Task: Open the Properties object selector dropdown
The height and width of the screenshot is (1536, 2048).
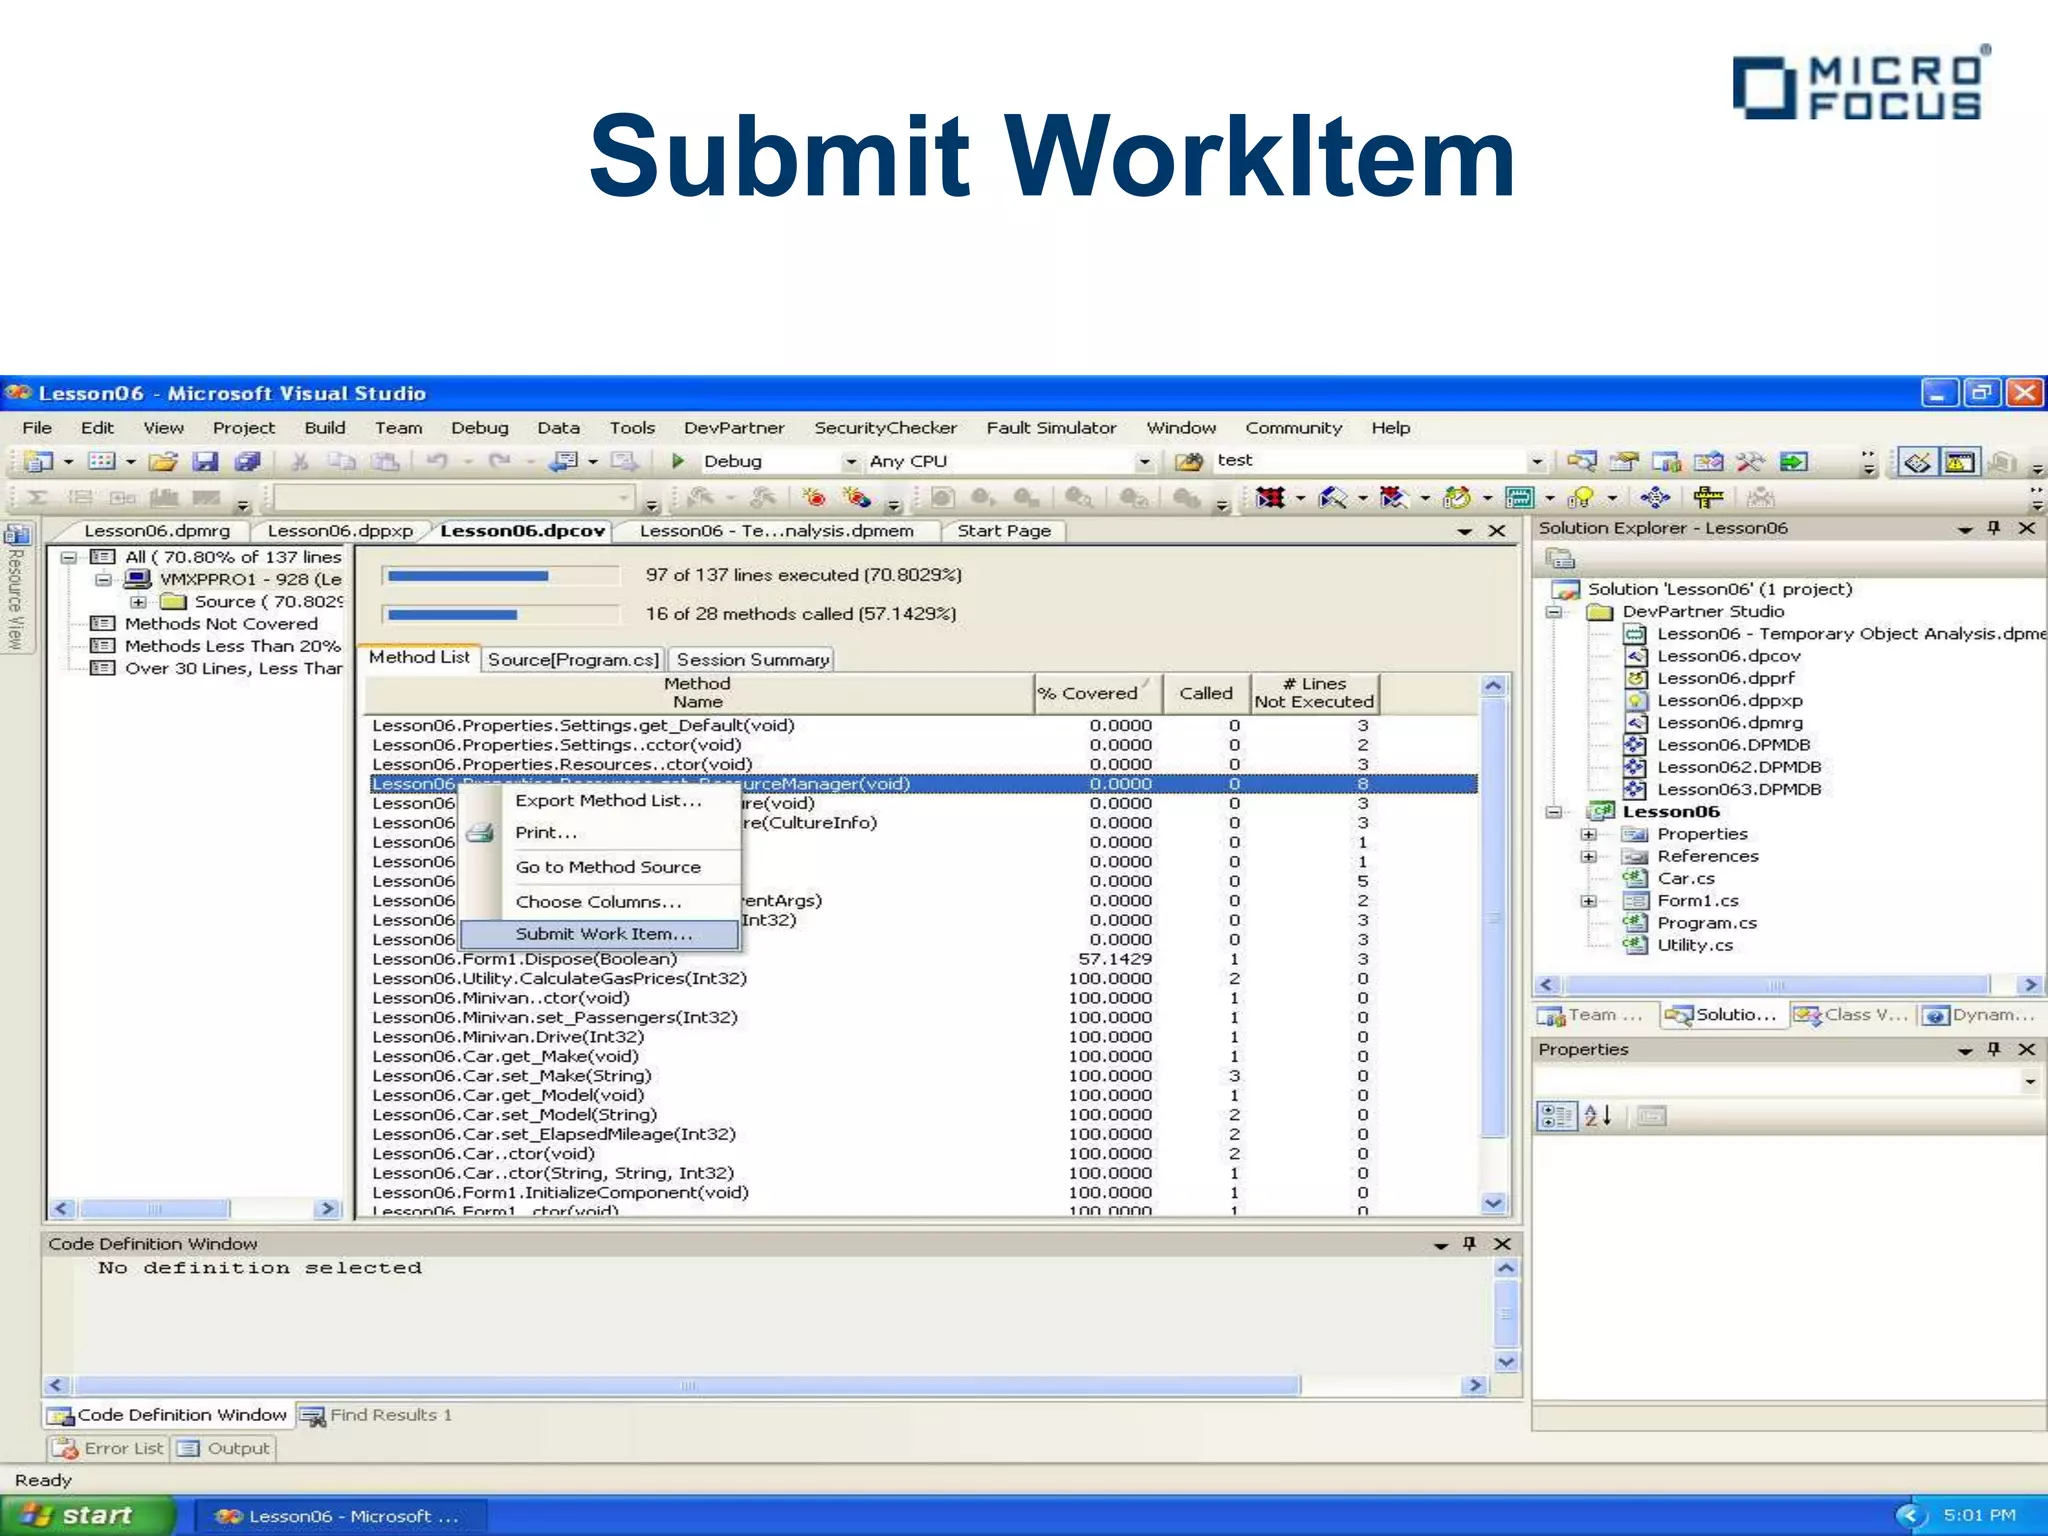Action: click(x=2029, y=1081)
